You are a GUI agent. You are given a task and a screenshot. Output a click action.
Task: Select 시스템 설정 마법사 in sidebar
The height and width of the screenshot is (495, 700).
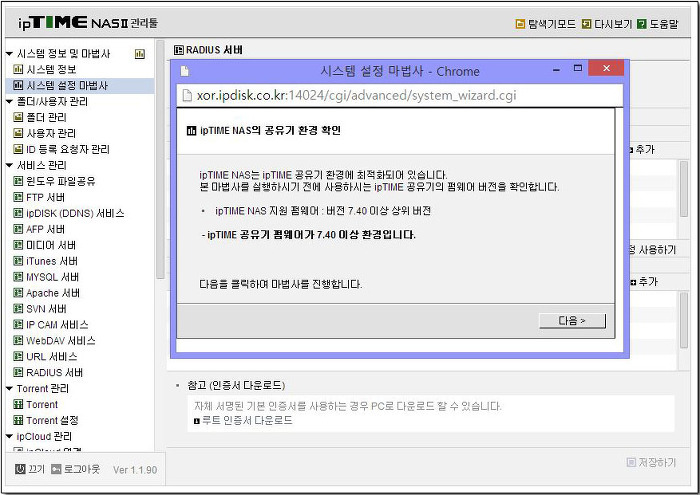click(67, 85)
